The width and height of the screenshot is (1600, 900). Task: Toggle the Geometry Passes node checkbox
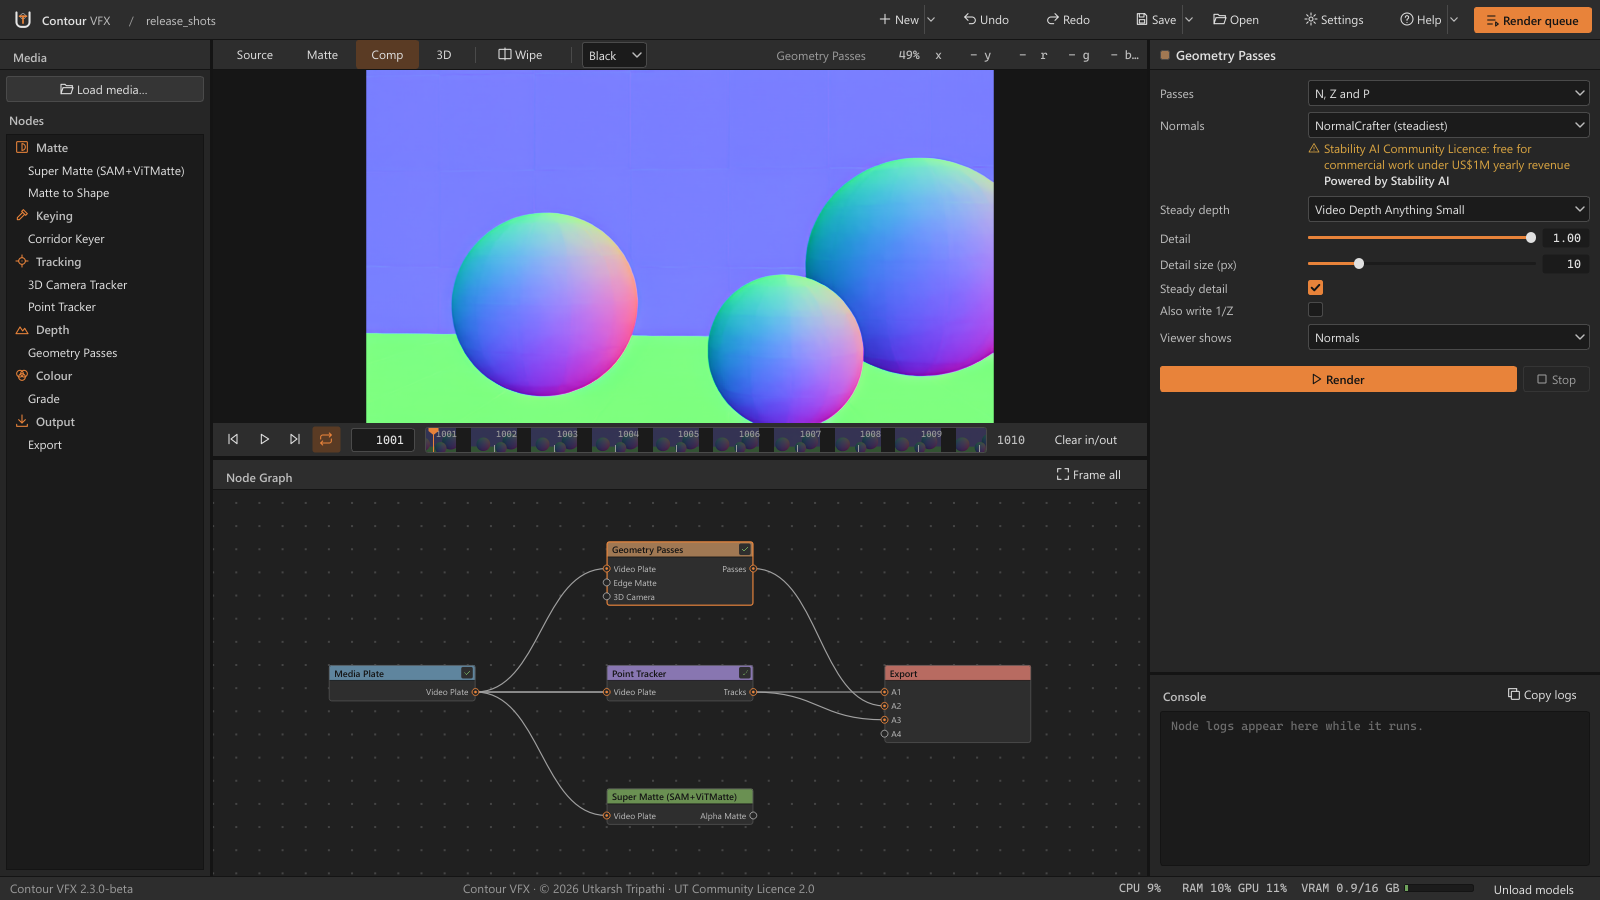pos(744,549)
